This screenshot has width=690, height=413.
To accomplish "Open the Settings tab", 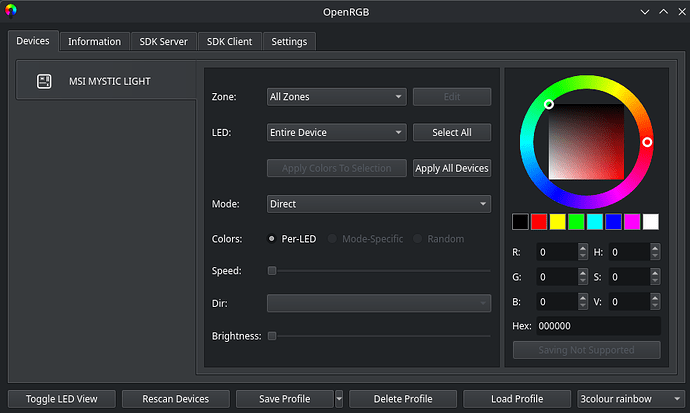I will tap(289, 41).
